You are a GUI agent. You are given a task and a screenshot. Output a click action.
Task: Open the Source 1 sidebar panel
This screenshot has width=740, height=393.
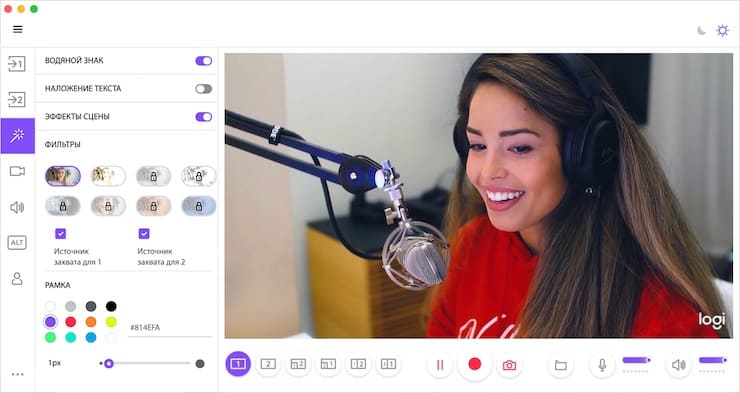click(x=17, y=64)
